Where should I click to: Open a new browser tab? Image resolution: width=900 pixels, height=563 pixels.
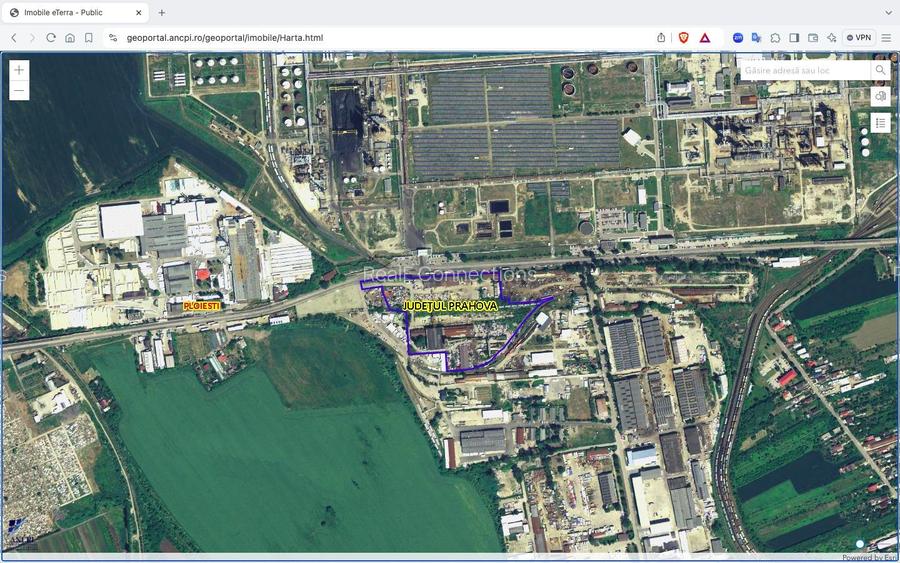pos(162,12)
